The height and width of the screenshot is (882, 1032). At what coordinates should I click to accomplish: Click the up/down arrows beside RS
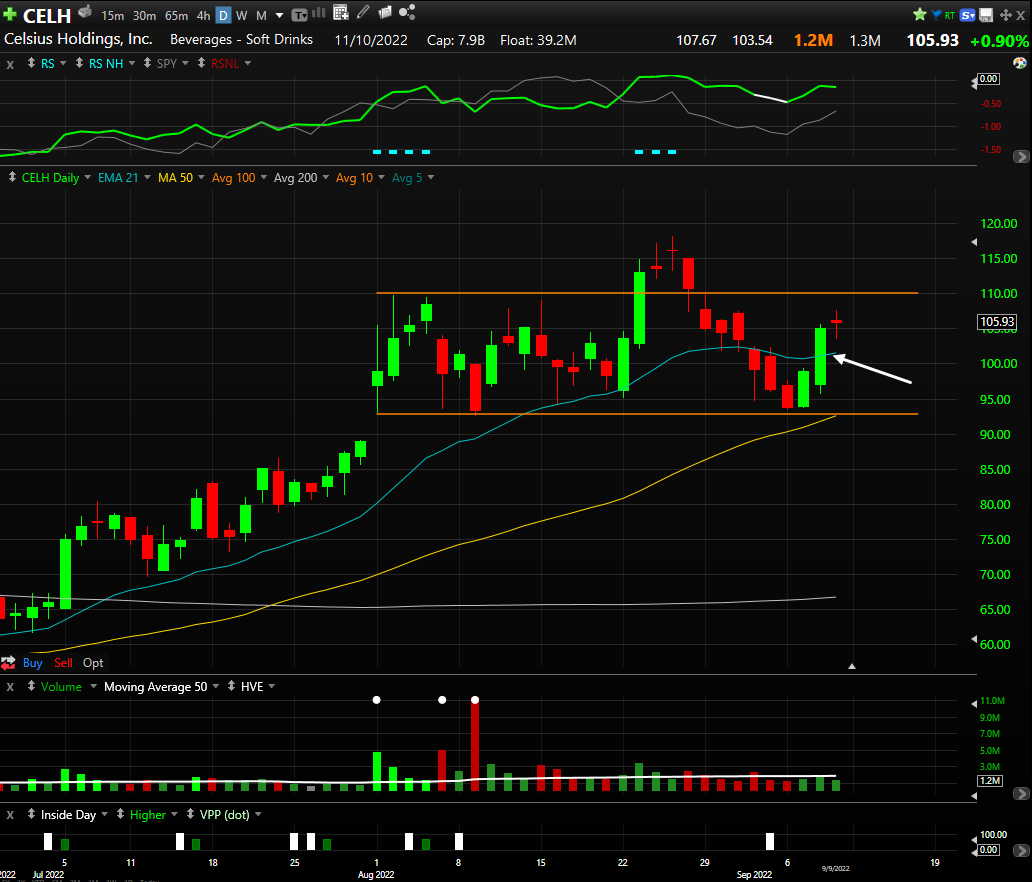coord(31,63)
